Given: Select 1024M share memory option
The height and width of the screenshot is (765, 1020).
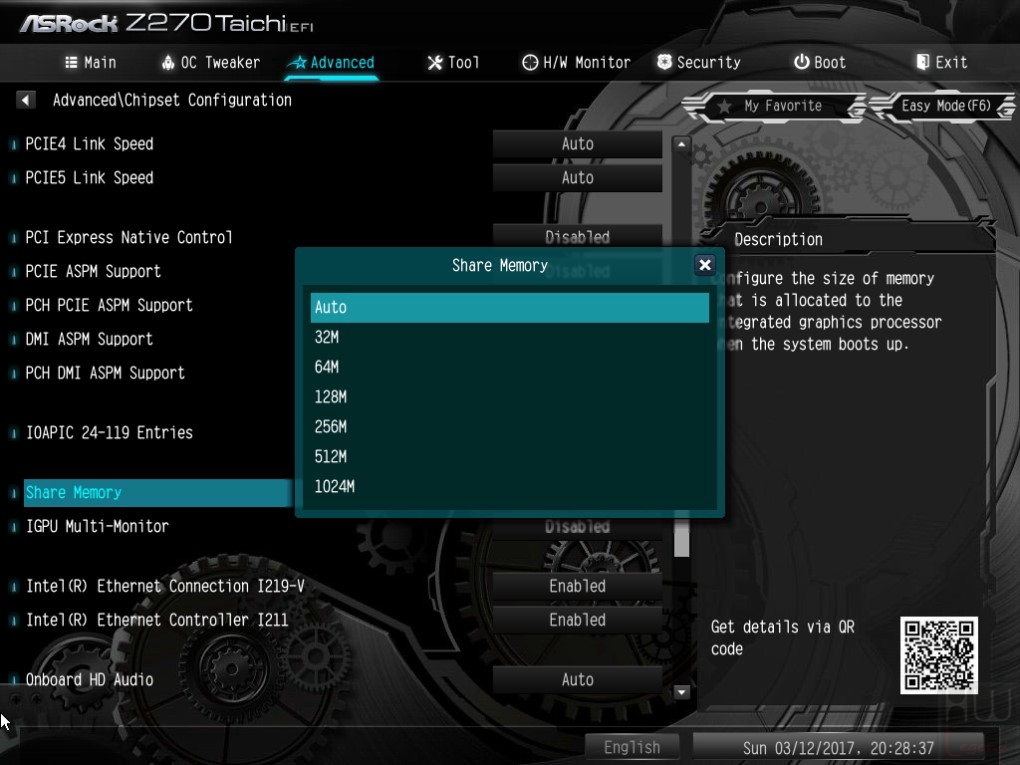Looking at the screenshot, I should click(x=509, y=487).
